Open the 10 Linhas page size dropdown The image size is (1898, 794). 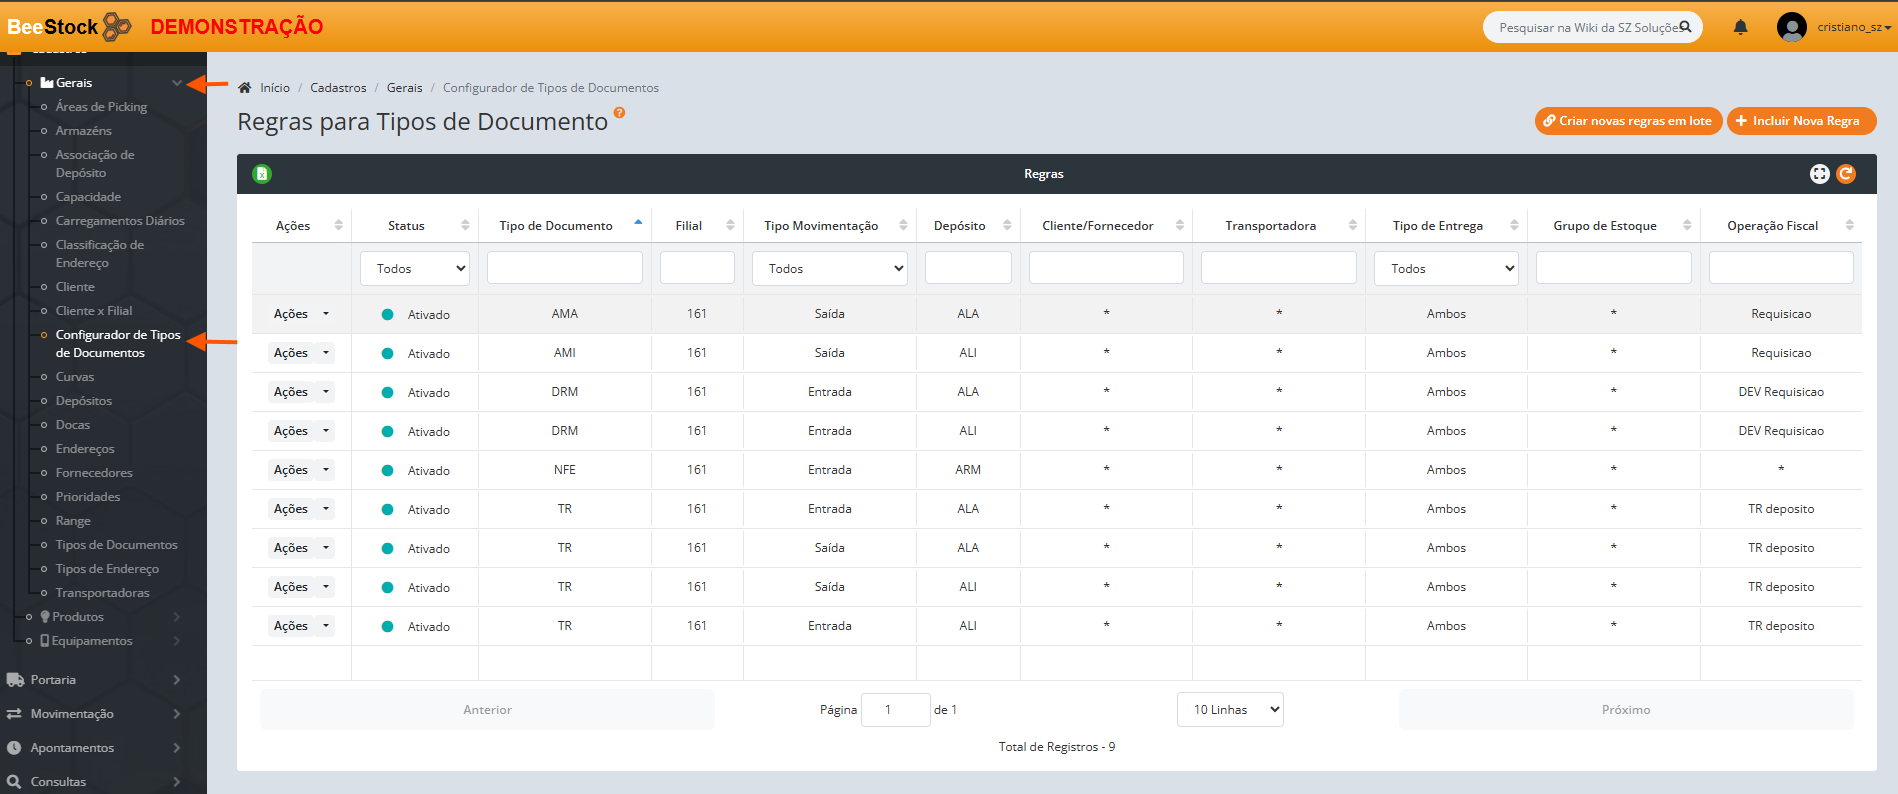click(1230, 710)
